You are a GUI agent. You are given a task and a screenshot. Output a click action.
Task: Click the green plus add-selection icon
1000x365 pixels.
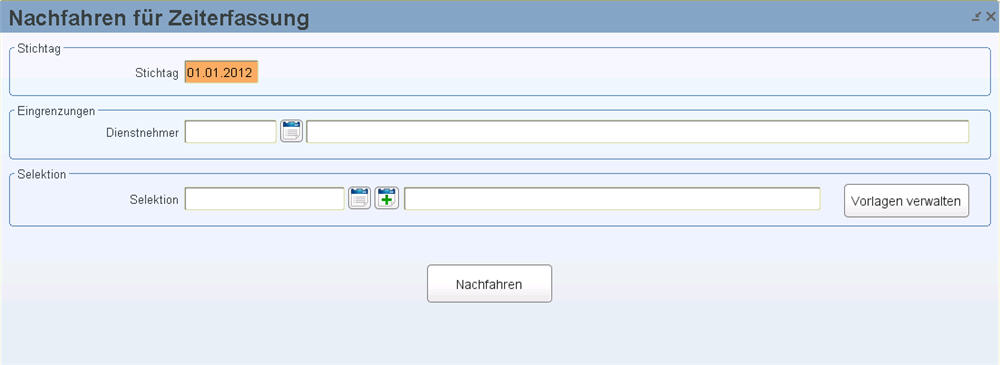pyautogui.click(x=386, y=198)
